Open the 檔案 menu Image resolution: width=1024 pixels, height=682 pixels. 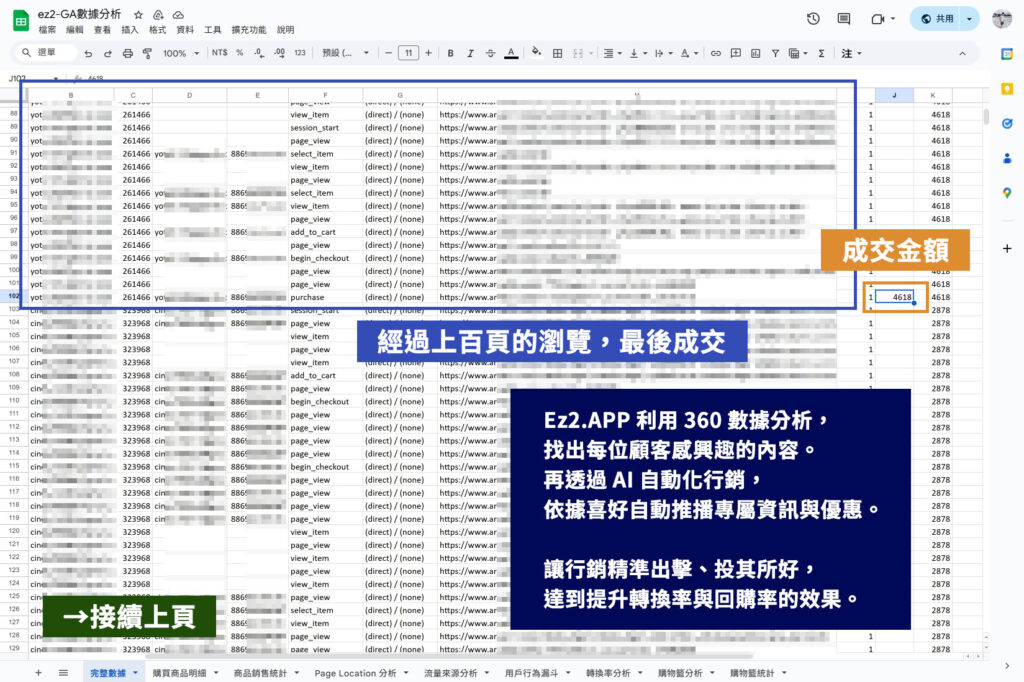pyautogui.click(x=47, y=30)
